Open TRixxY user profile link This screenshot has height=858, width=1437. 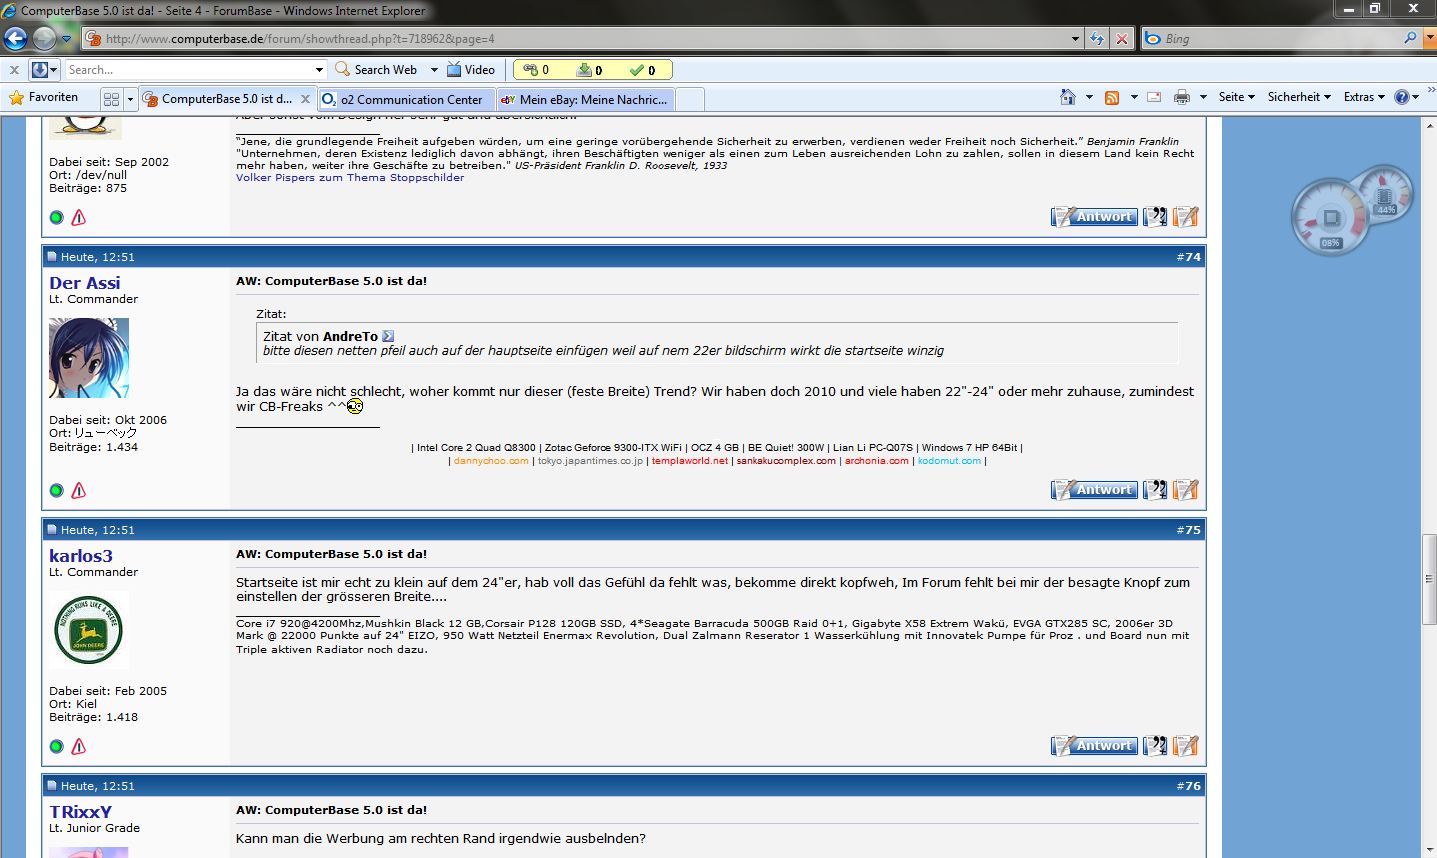pos(81,812)
